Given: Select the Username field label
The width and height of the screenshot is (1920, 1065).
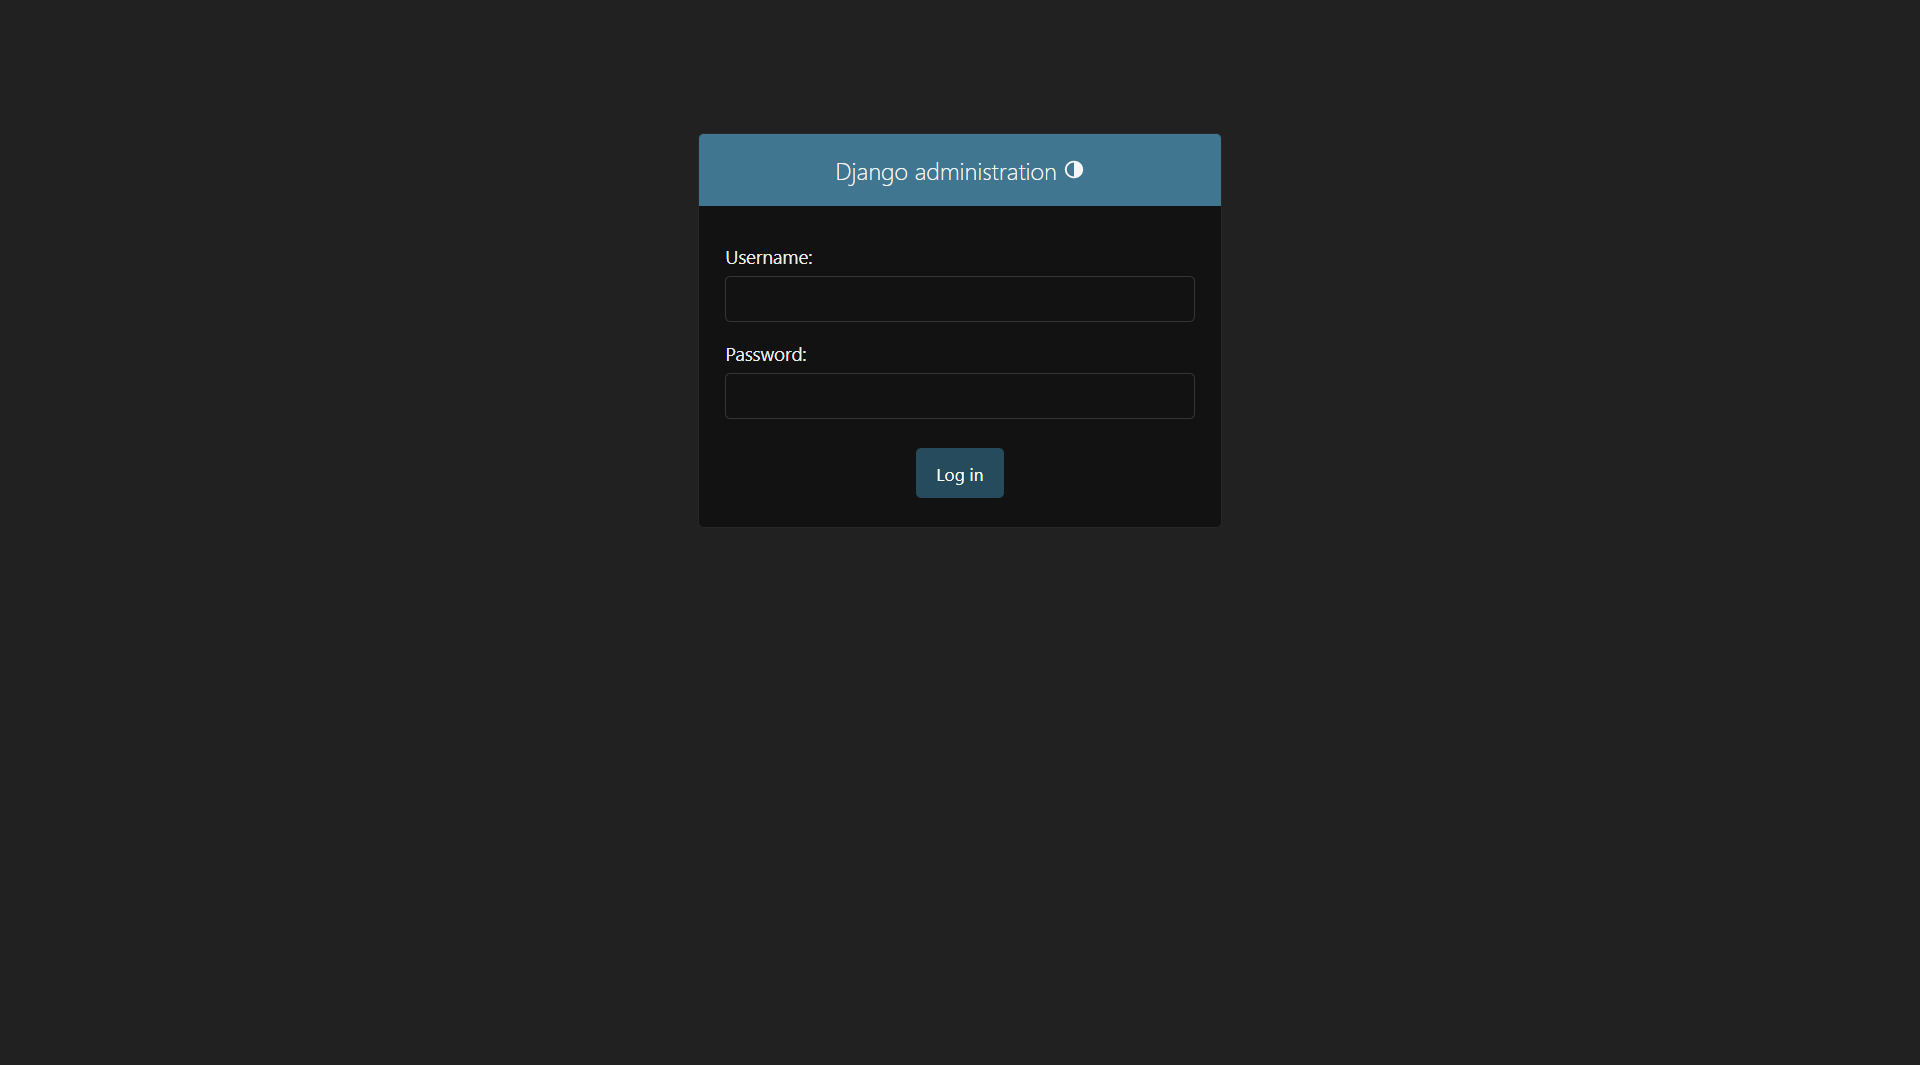Looking at the screenshot, I should click(768, 257).
